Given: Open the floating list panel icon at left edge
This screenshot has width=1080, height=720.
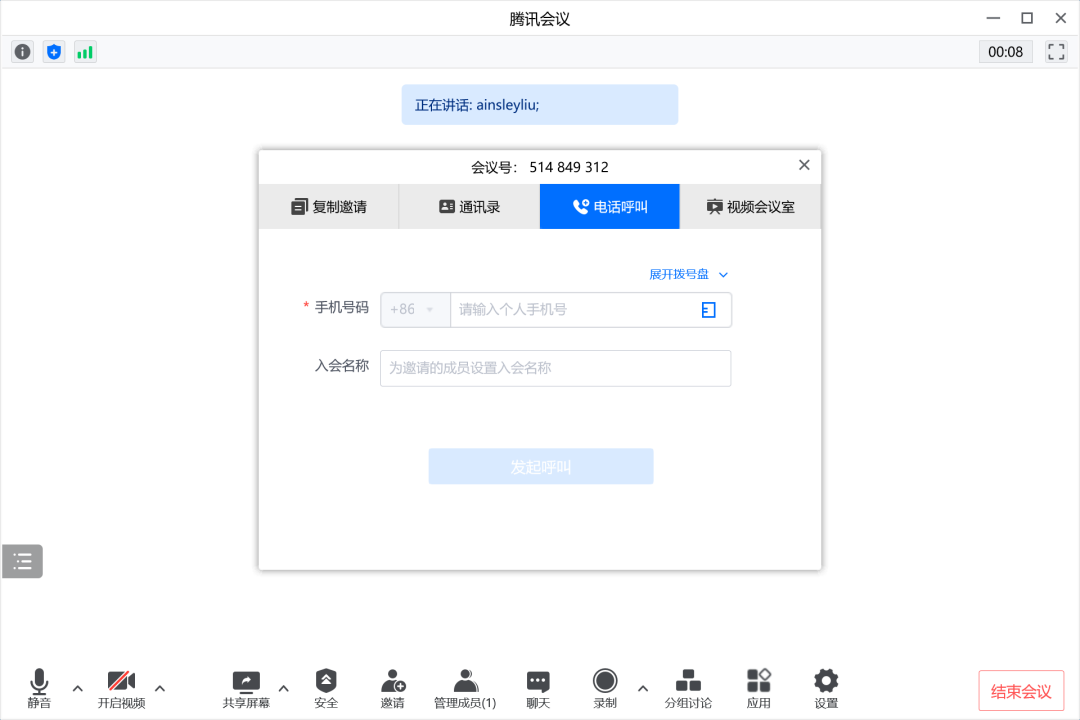Looking at the screenshot, I should click(23, 561).
